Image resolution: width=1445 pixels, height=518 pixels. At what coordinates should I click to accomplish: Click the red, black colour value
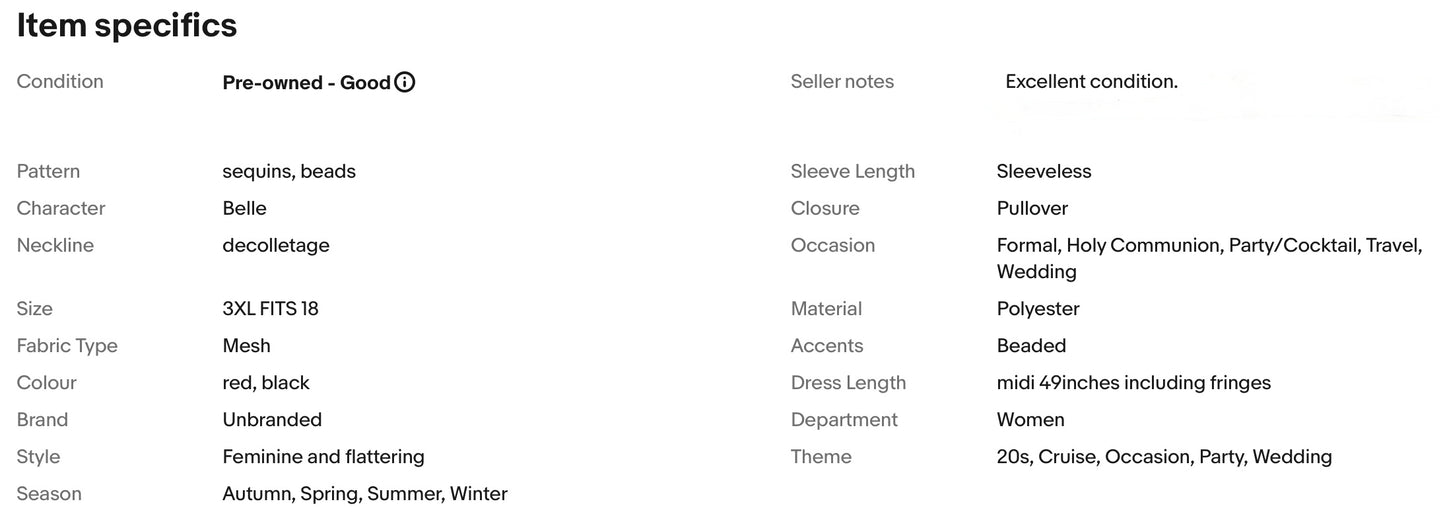[x=266, y=383]
